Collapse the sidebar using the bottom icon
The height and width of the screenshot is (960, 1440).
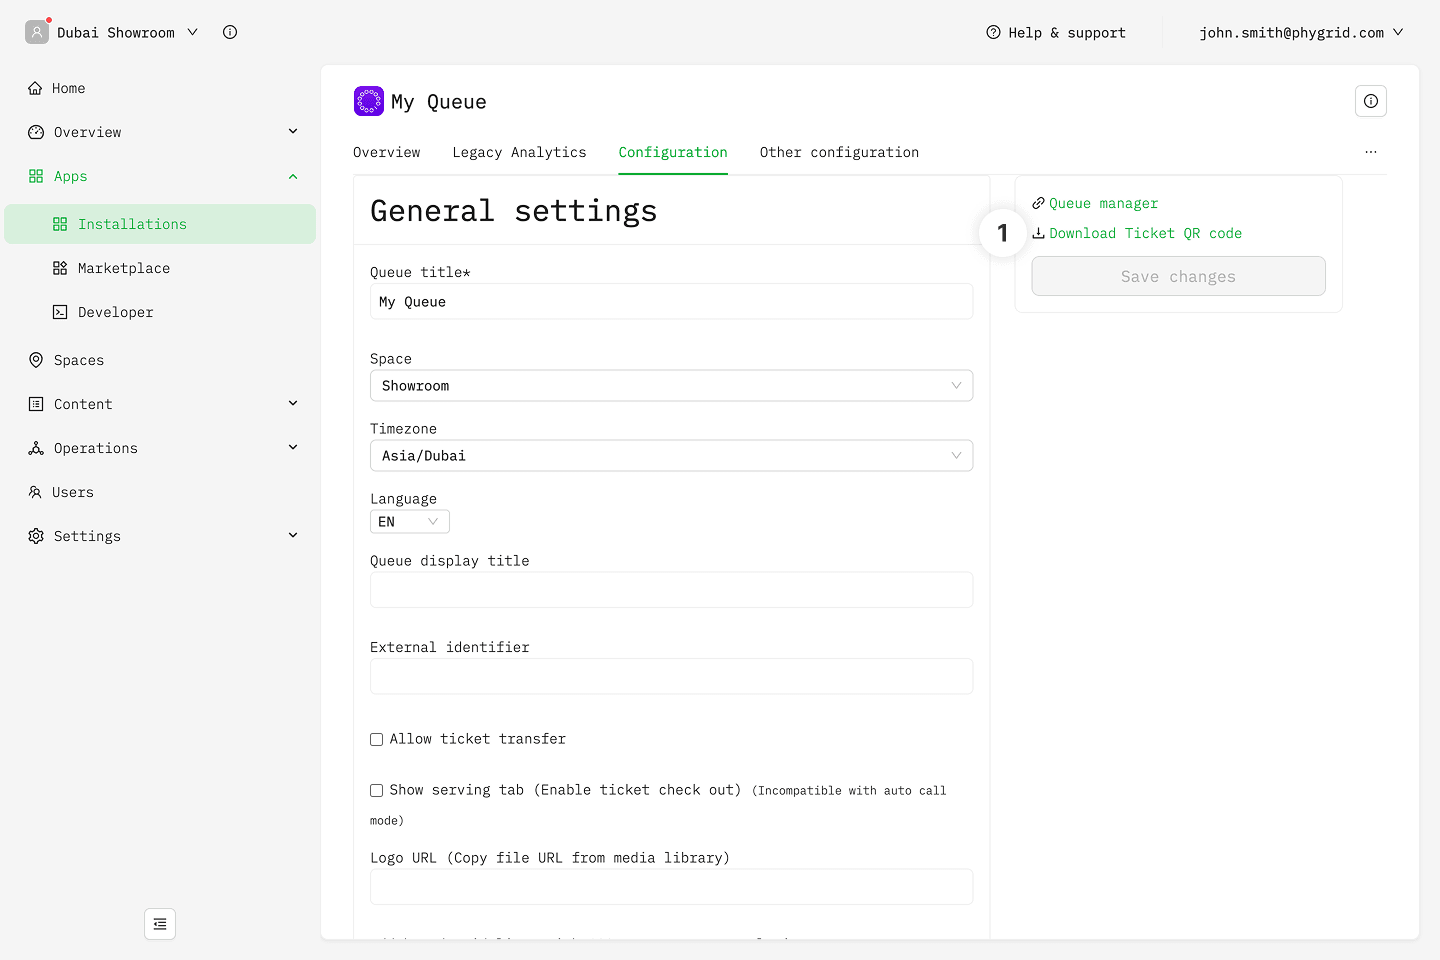click(160, 924)
